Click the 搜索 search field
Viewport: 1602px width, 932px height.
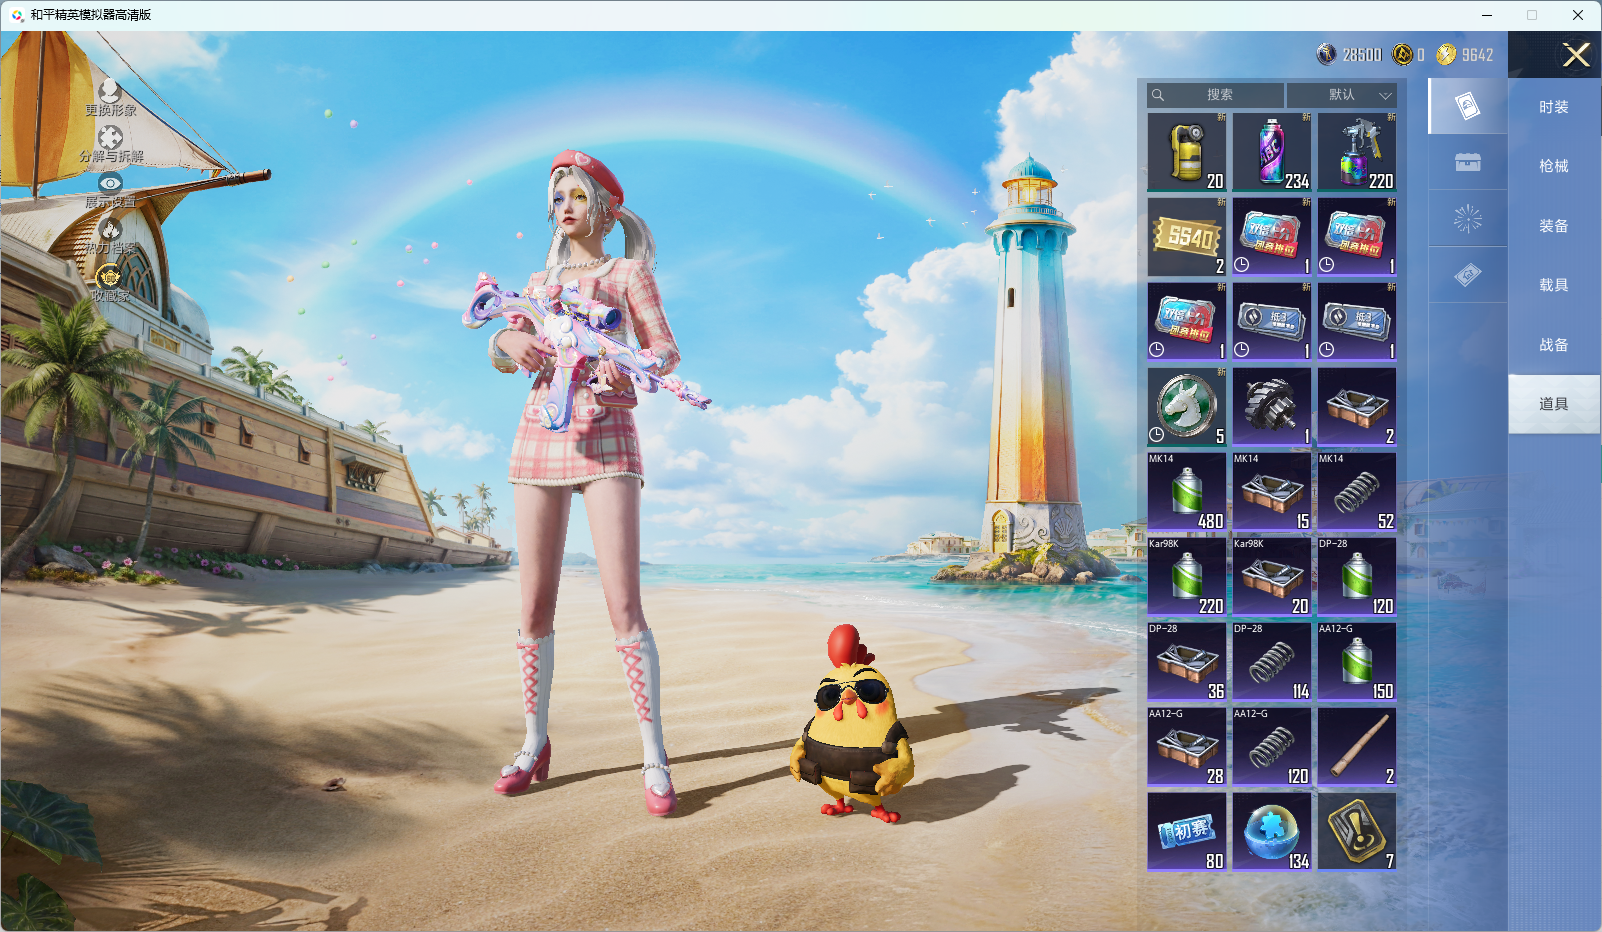click(x=1215, y=95)
